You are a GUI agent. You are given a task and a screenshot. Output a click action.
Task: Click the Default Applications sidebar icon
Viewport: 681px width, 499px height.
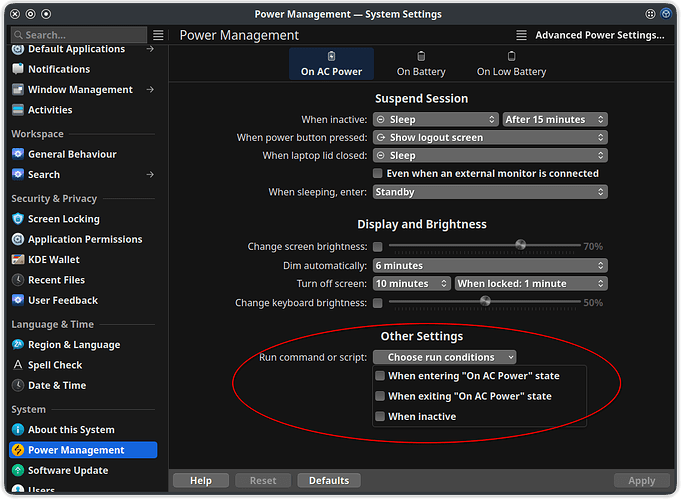[18, 49]
